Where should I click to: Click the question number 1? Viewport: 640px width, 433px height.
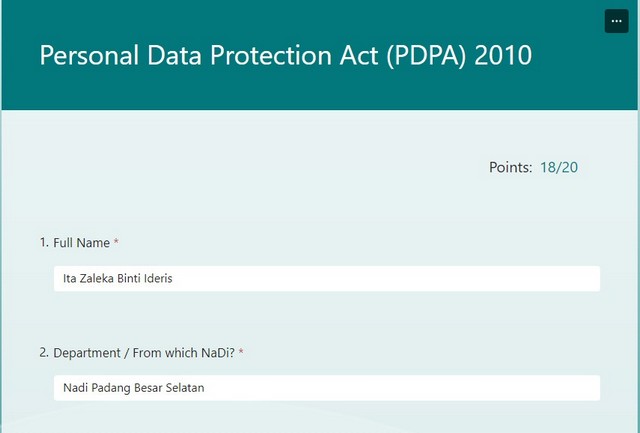click(x=43, y=243)
